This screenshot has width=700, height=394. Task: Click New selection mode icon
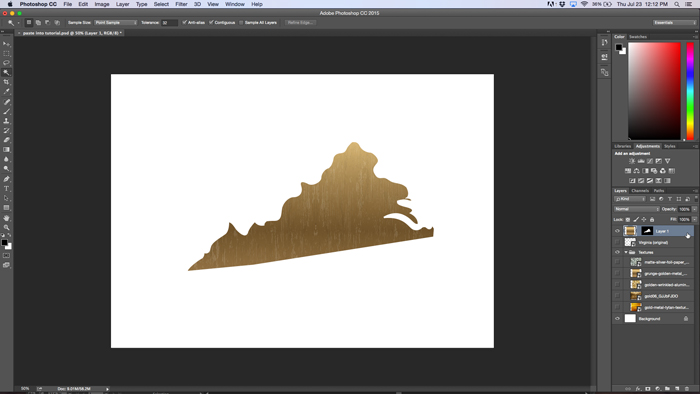coord(29,22)
